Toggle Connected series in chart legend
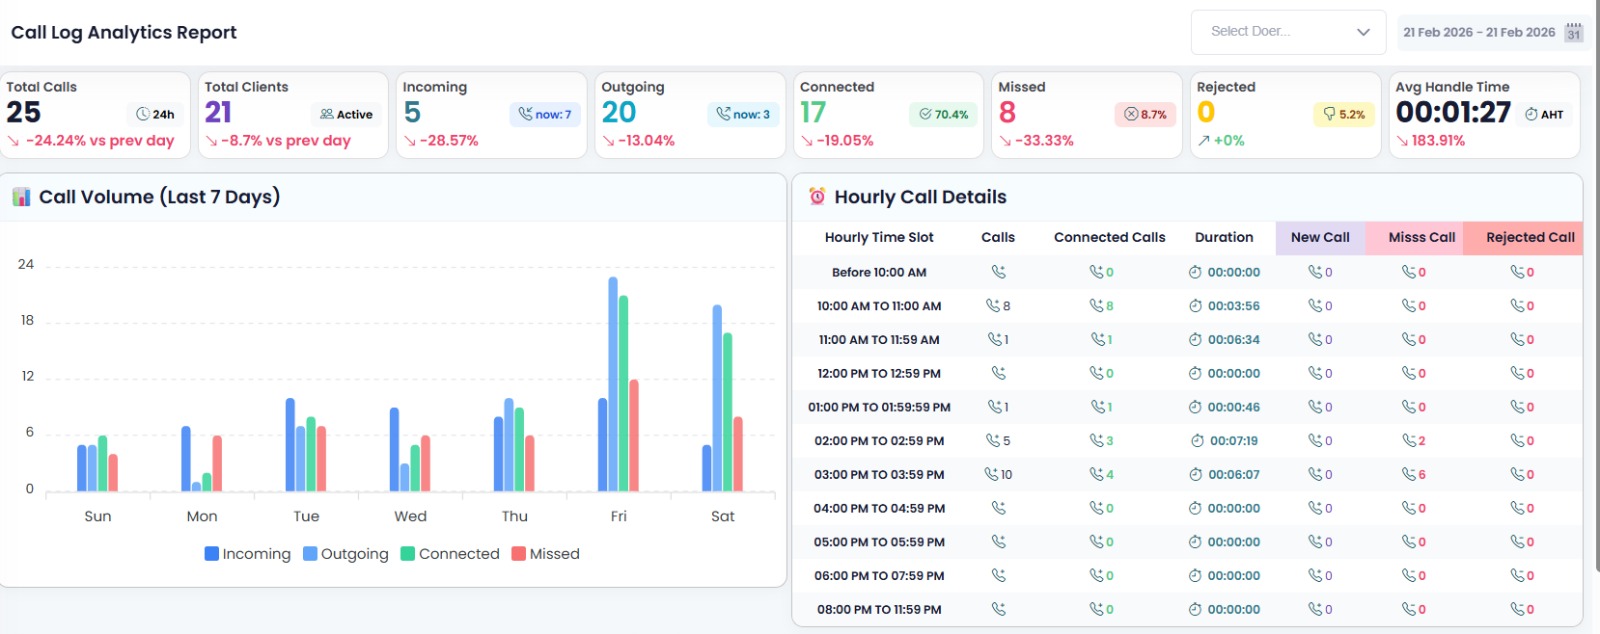Screen dimensions: 1600x634 449,554
